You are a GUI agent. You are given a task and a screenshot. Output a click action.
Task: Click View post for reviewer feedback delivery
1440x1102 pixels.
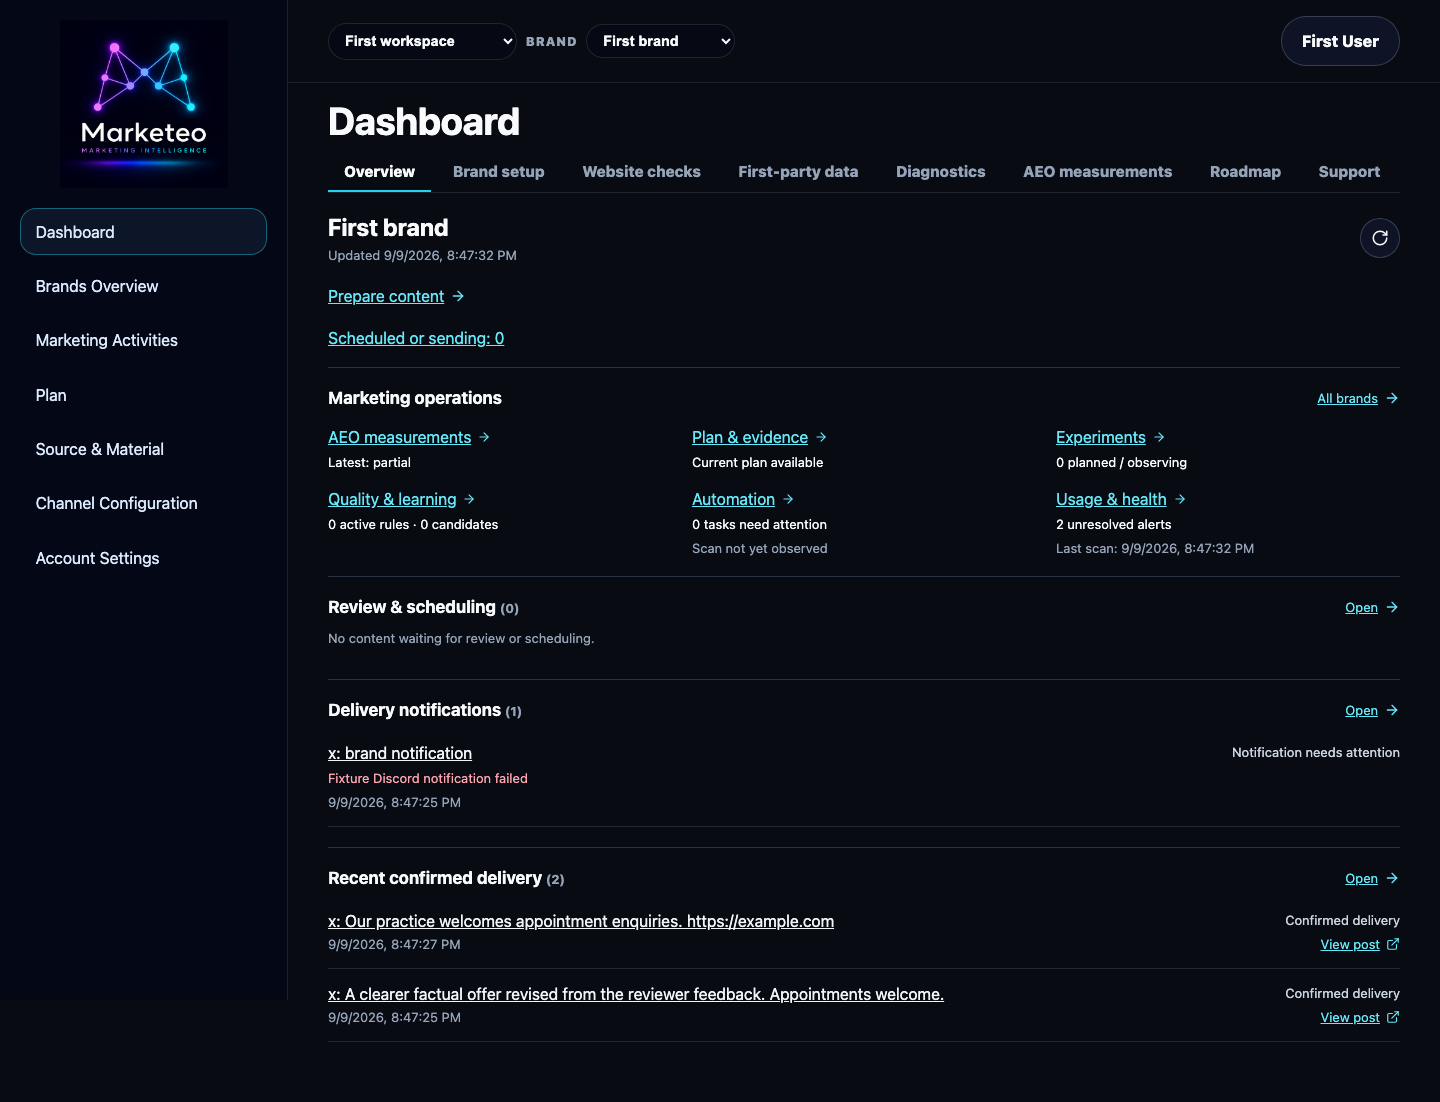[x=1350, y=1017]
